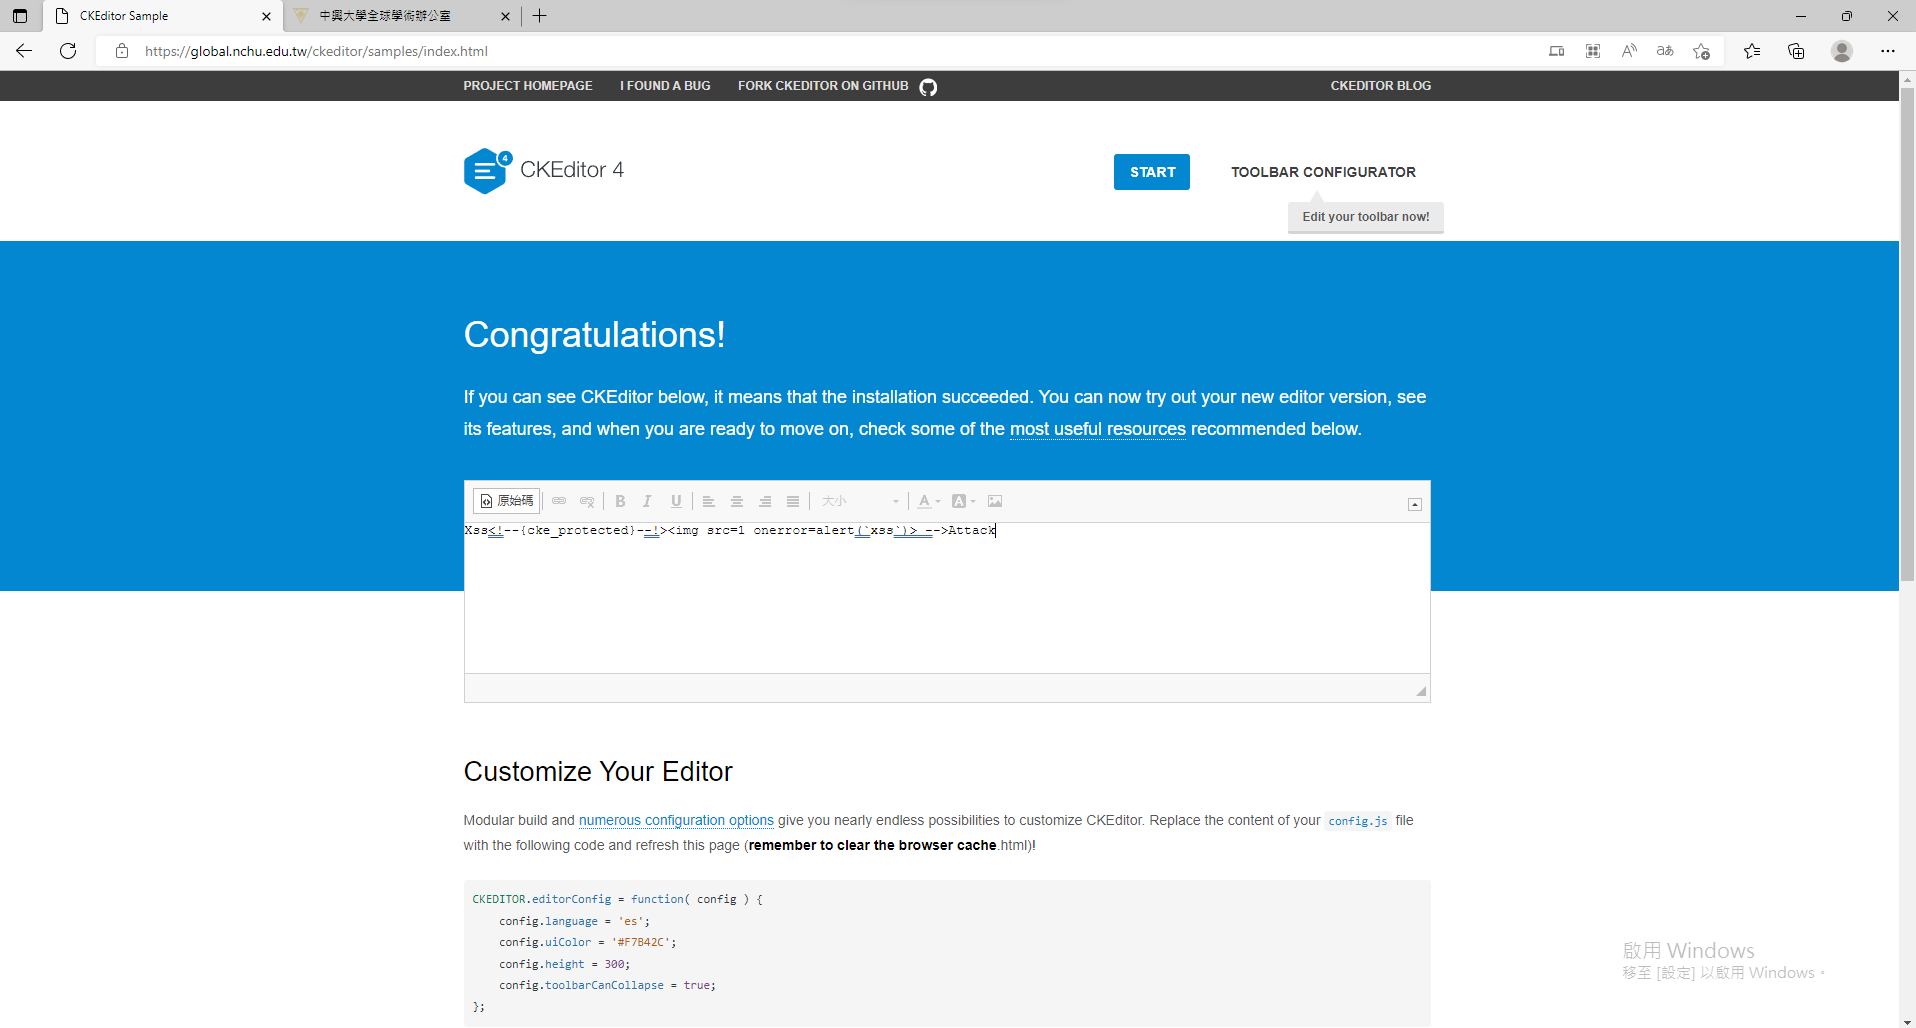Follow the 'most useful resources' link

click(1098, 429)
